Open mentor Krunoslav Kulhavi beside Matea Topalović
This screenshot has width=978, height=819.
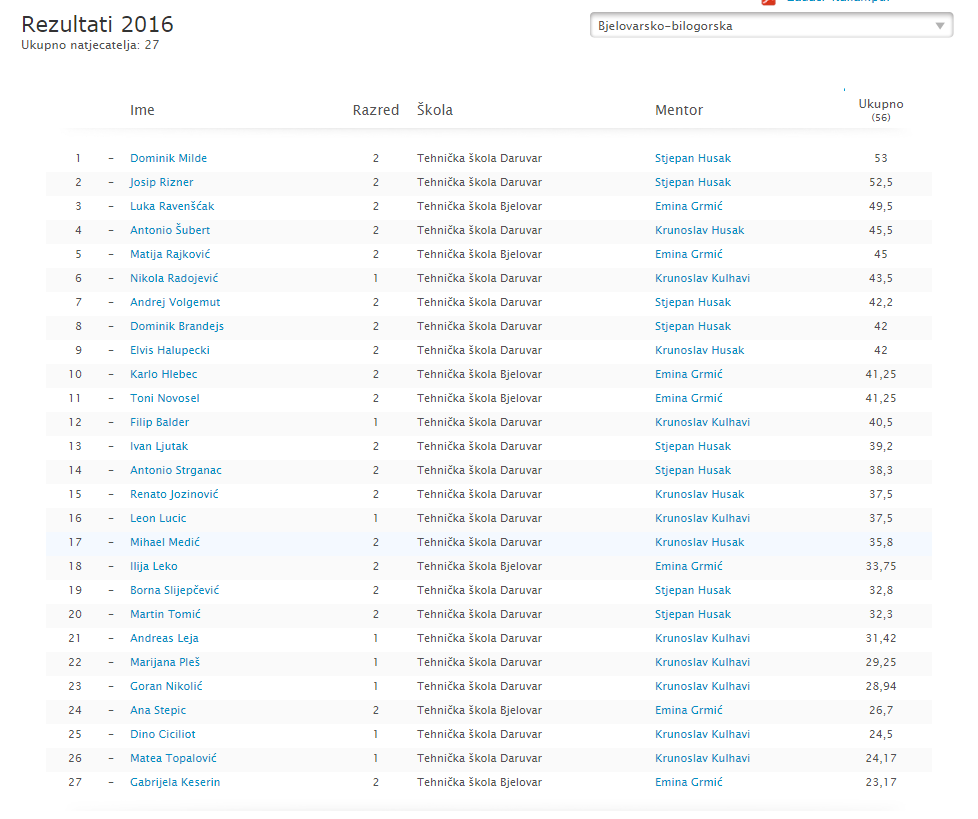pos(702,758)
